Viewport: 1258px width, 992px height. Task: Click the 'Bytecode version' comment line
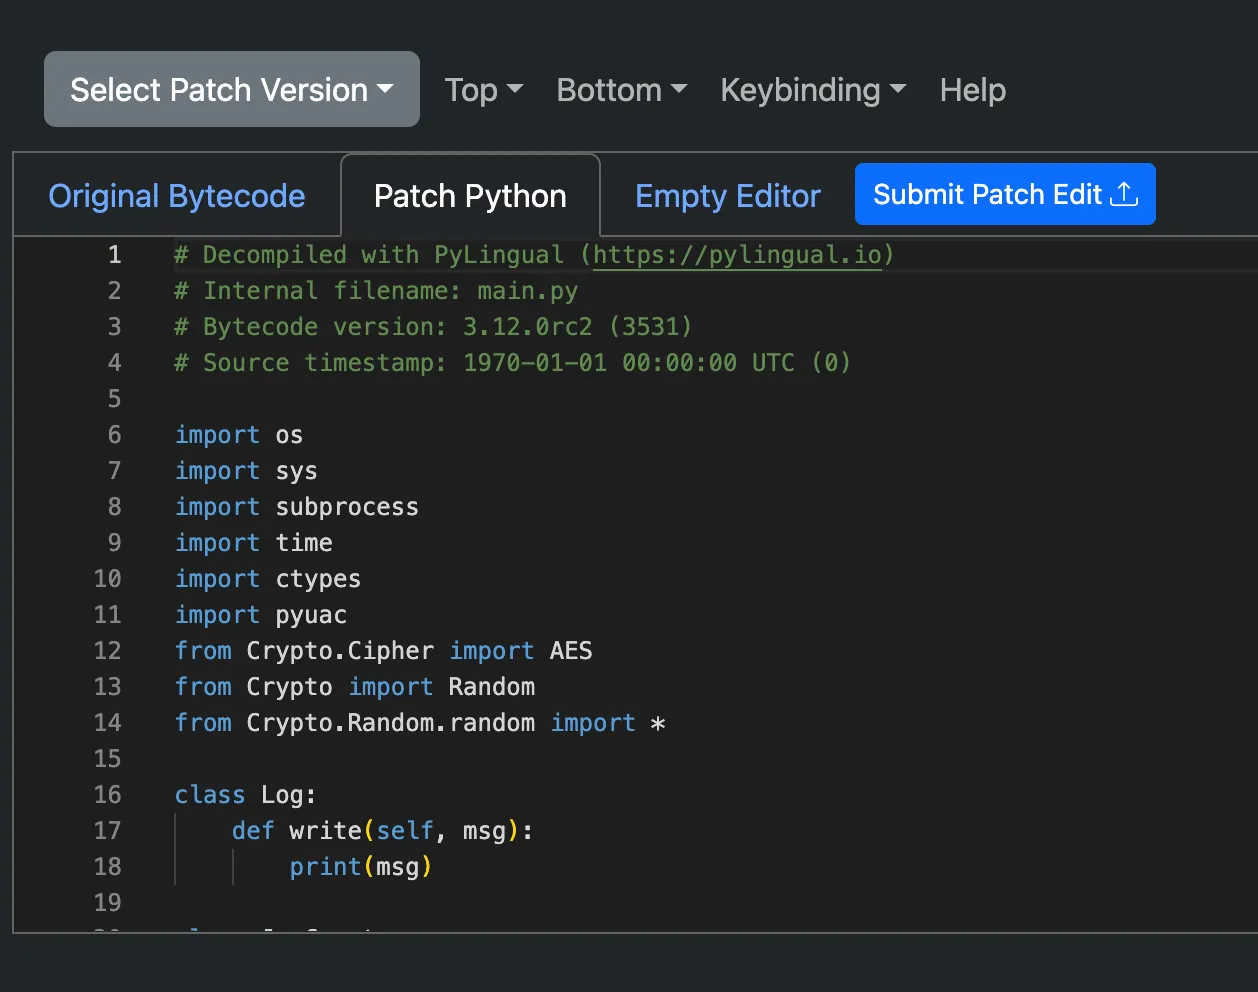(x=432, y=327)
